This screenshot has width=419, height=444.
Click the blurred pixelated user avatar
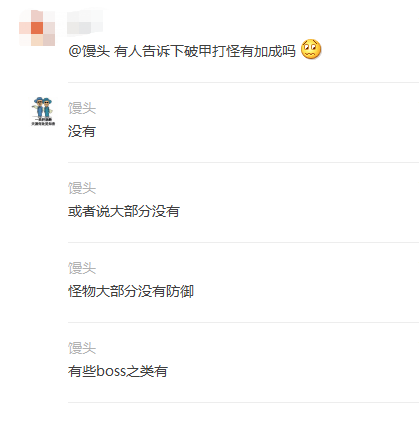(37, 28)
